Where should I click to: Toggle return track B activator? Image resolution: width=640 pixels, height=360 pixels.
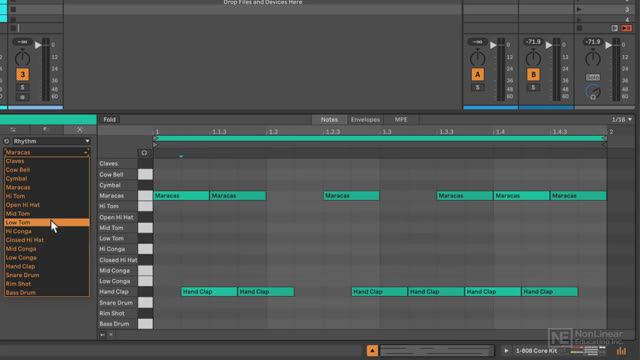point(533,75)
